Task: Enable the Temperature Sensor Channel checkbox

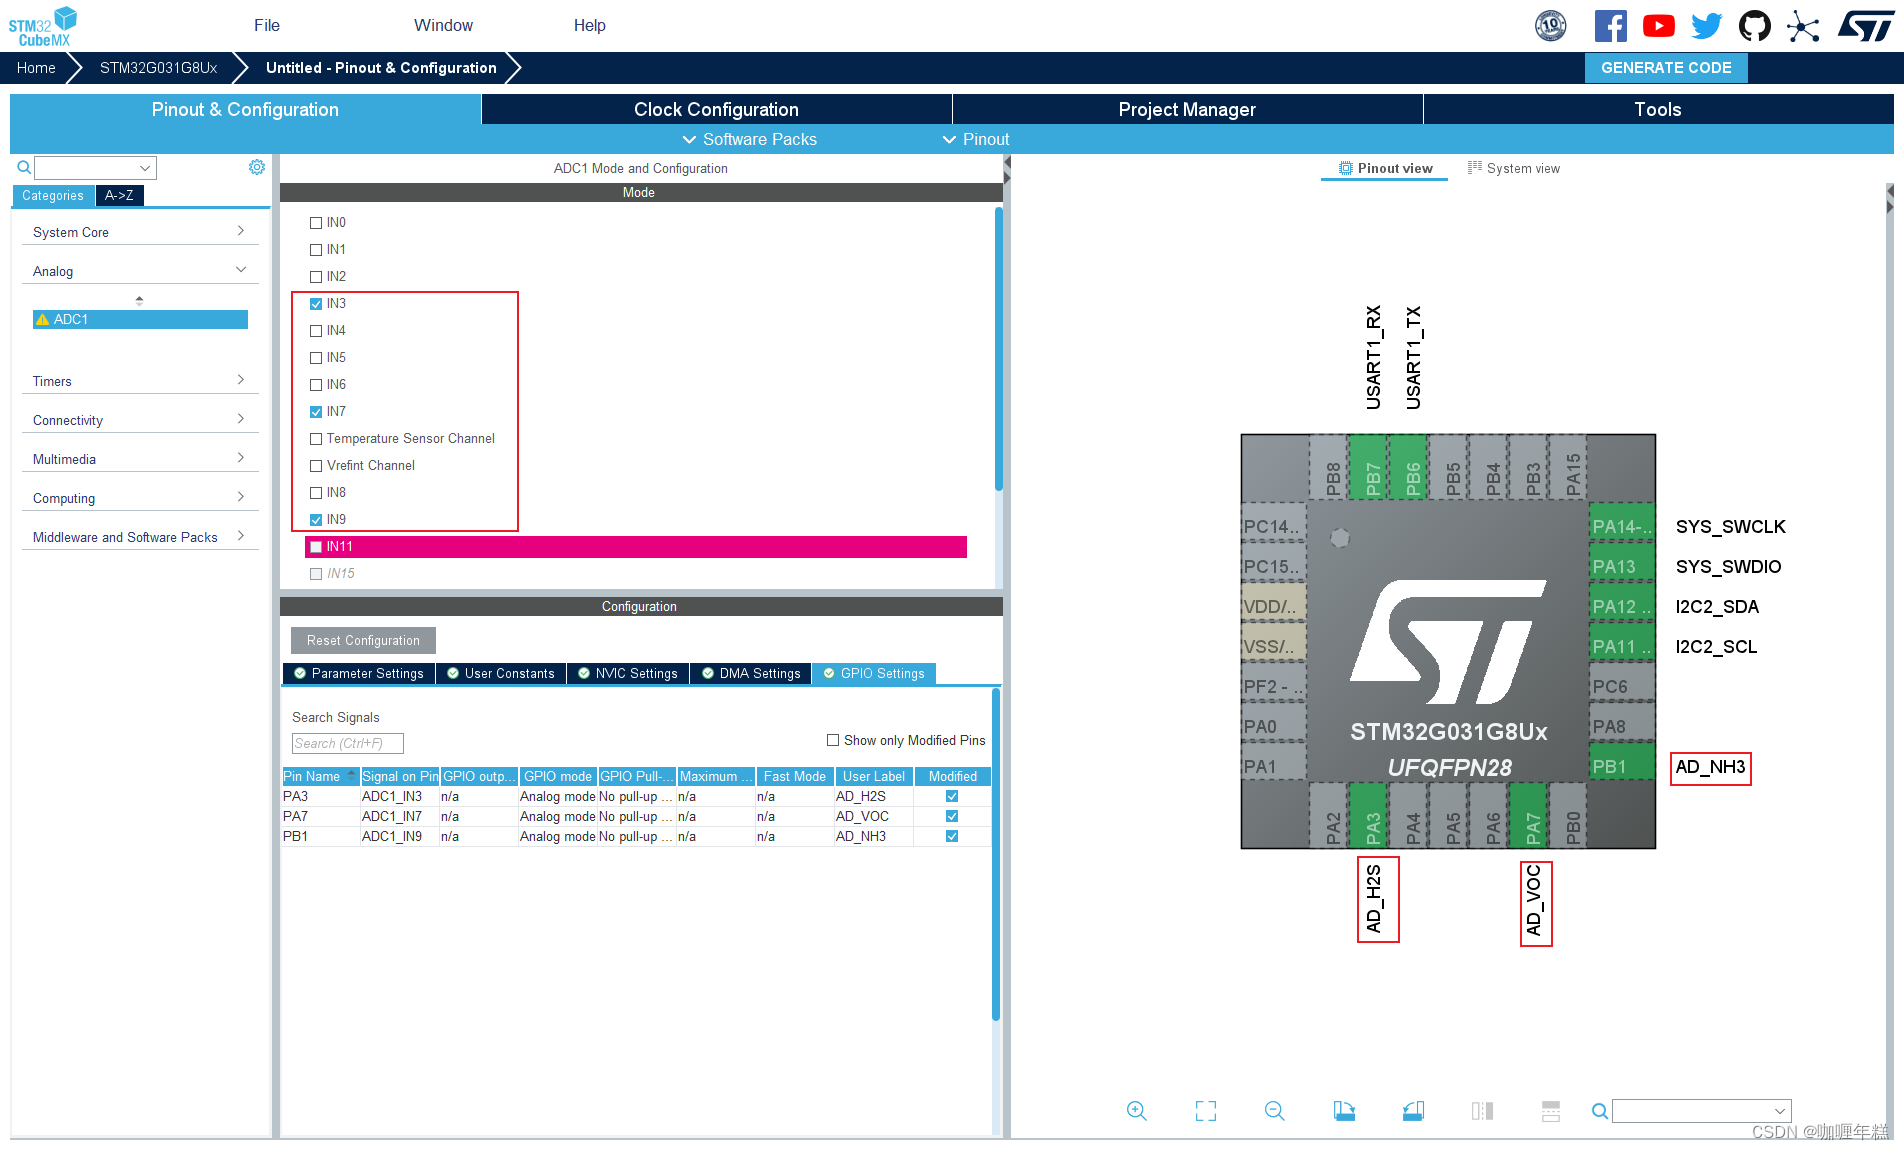Action: click(x=316, y=439)
